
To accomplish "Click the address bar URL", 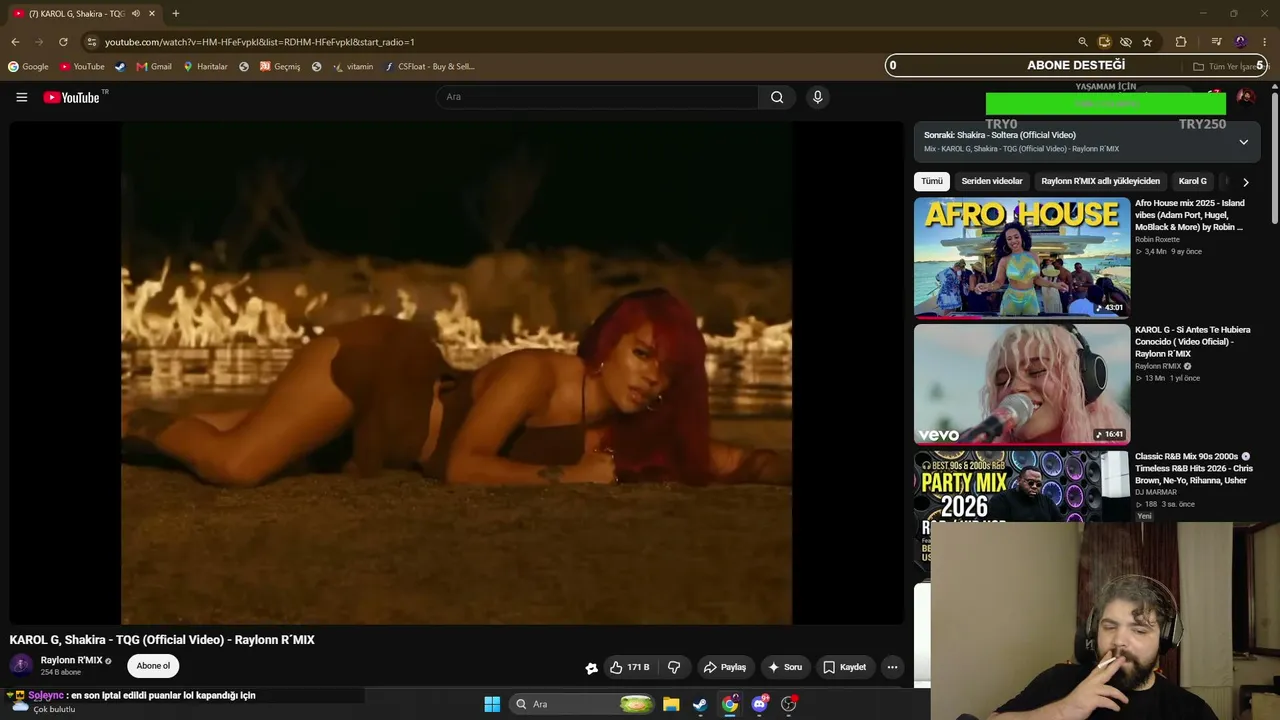I will [260, 42].
